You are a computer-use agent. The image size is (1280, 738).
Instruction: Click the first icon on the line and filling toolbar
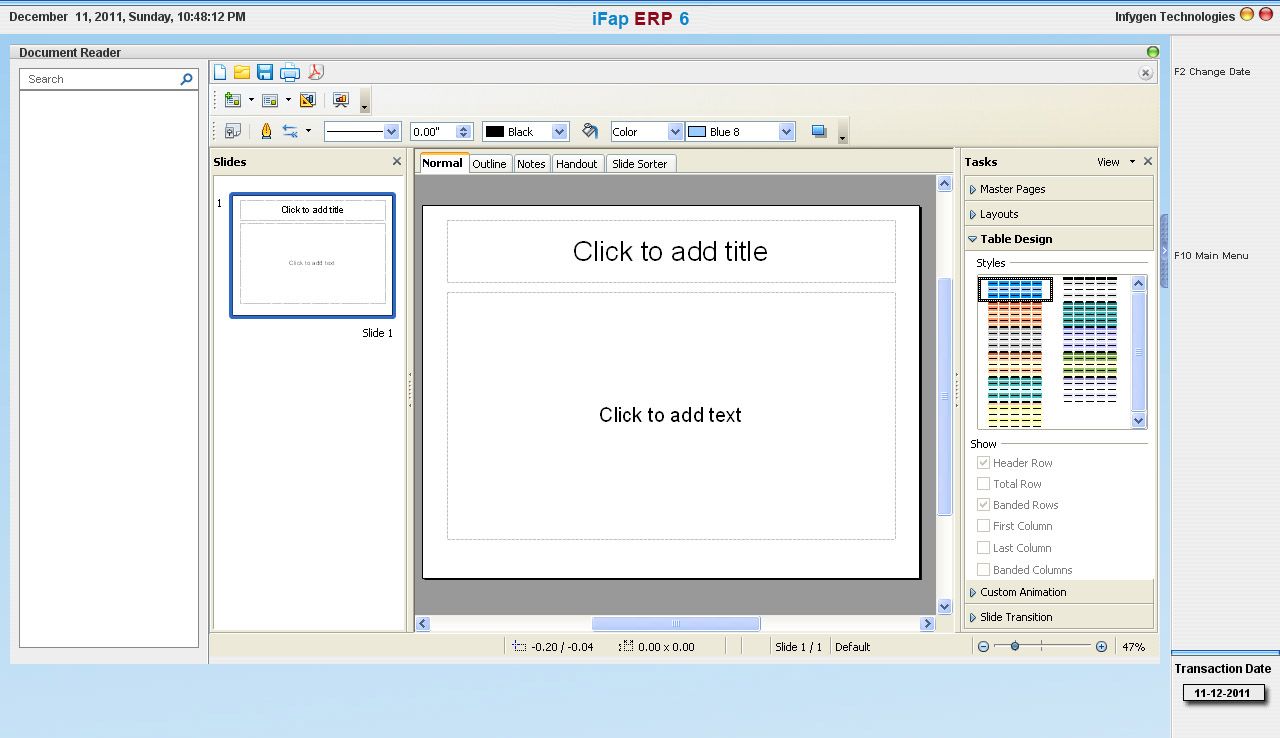coord(233,131)
